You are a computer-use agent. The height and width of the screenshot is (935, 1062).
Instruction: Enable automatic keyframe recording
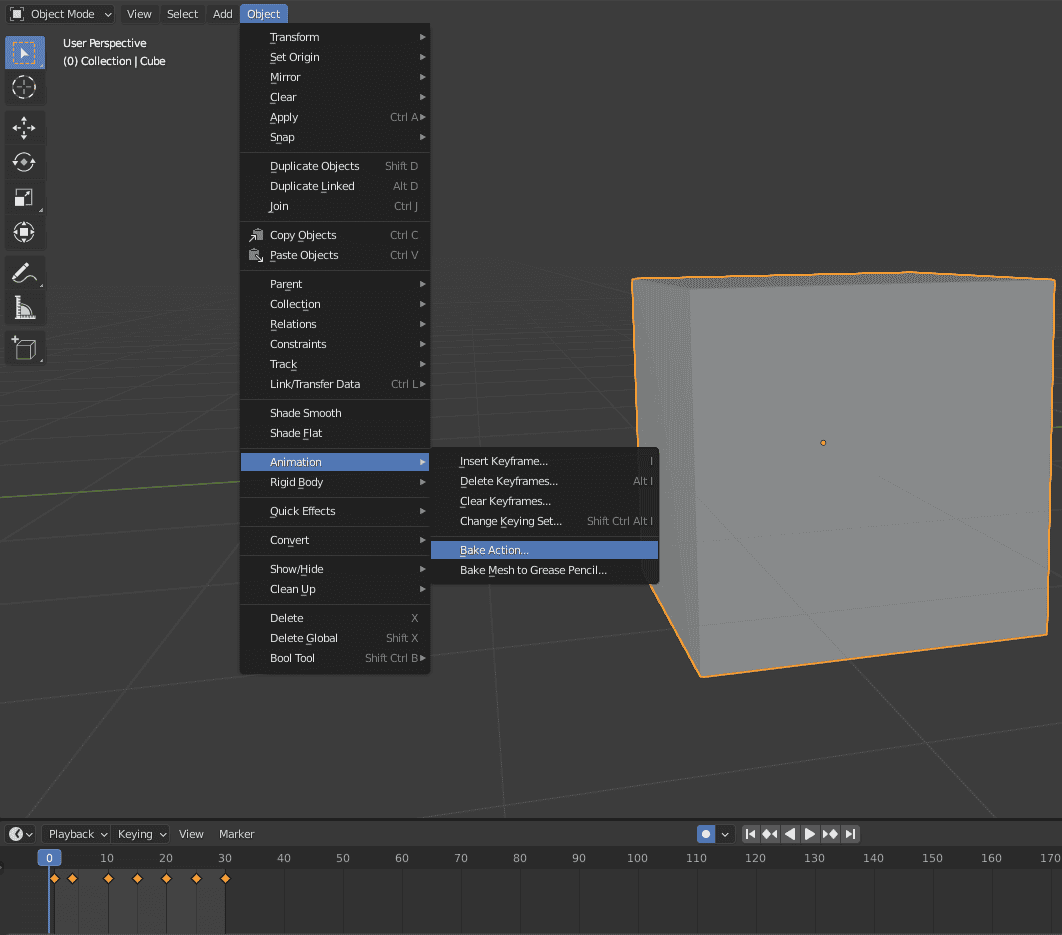tap(707, 834)
